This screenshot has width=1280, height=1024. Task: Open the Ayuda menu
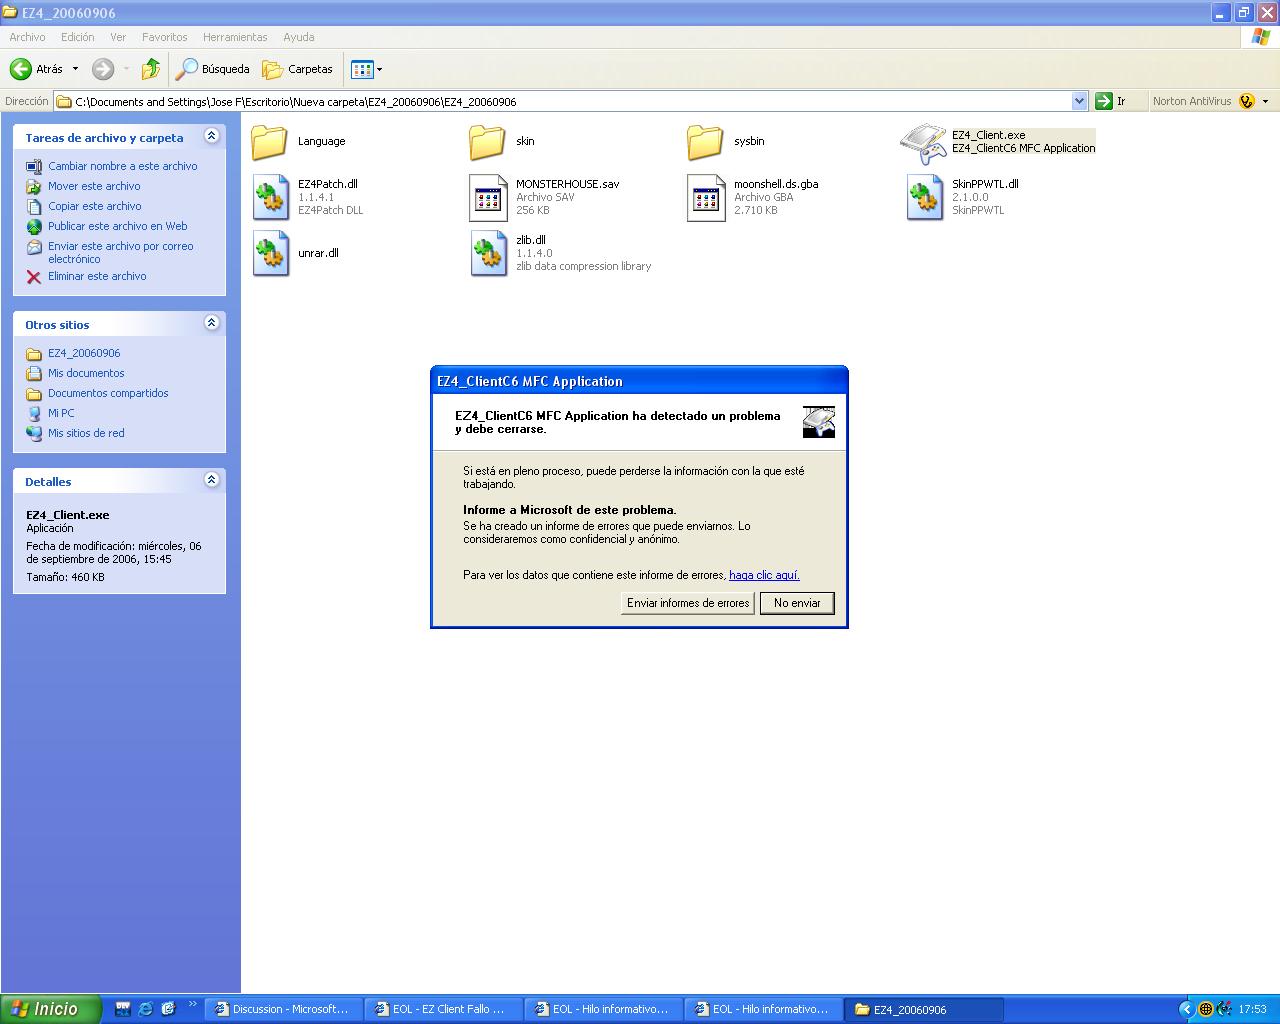[x=299, y=37]
